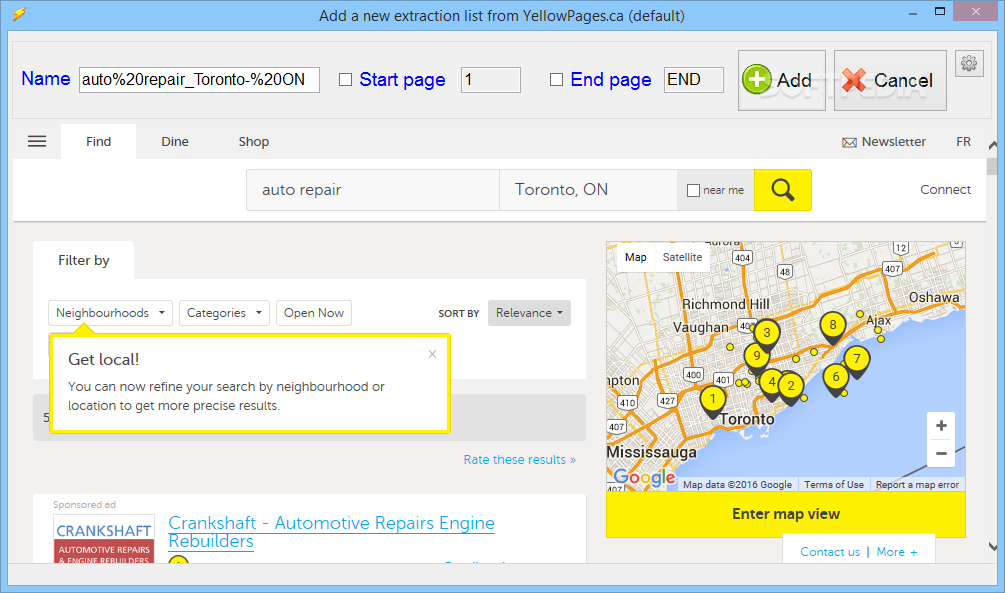Open the Categories dropdown
Screen dimensions: 1005x593
[224, 313]
